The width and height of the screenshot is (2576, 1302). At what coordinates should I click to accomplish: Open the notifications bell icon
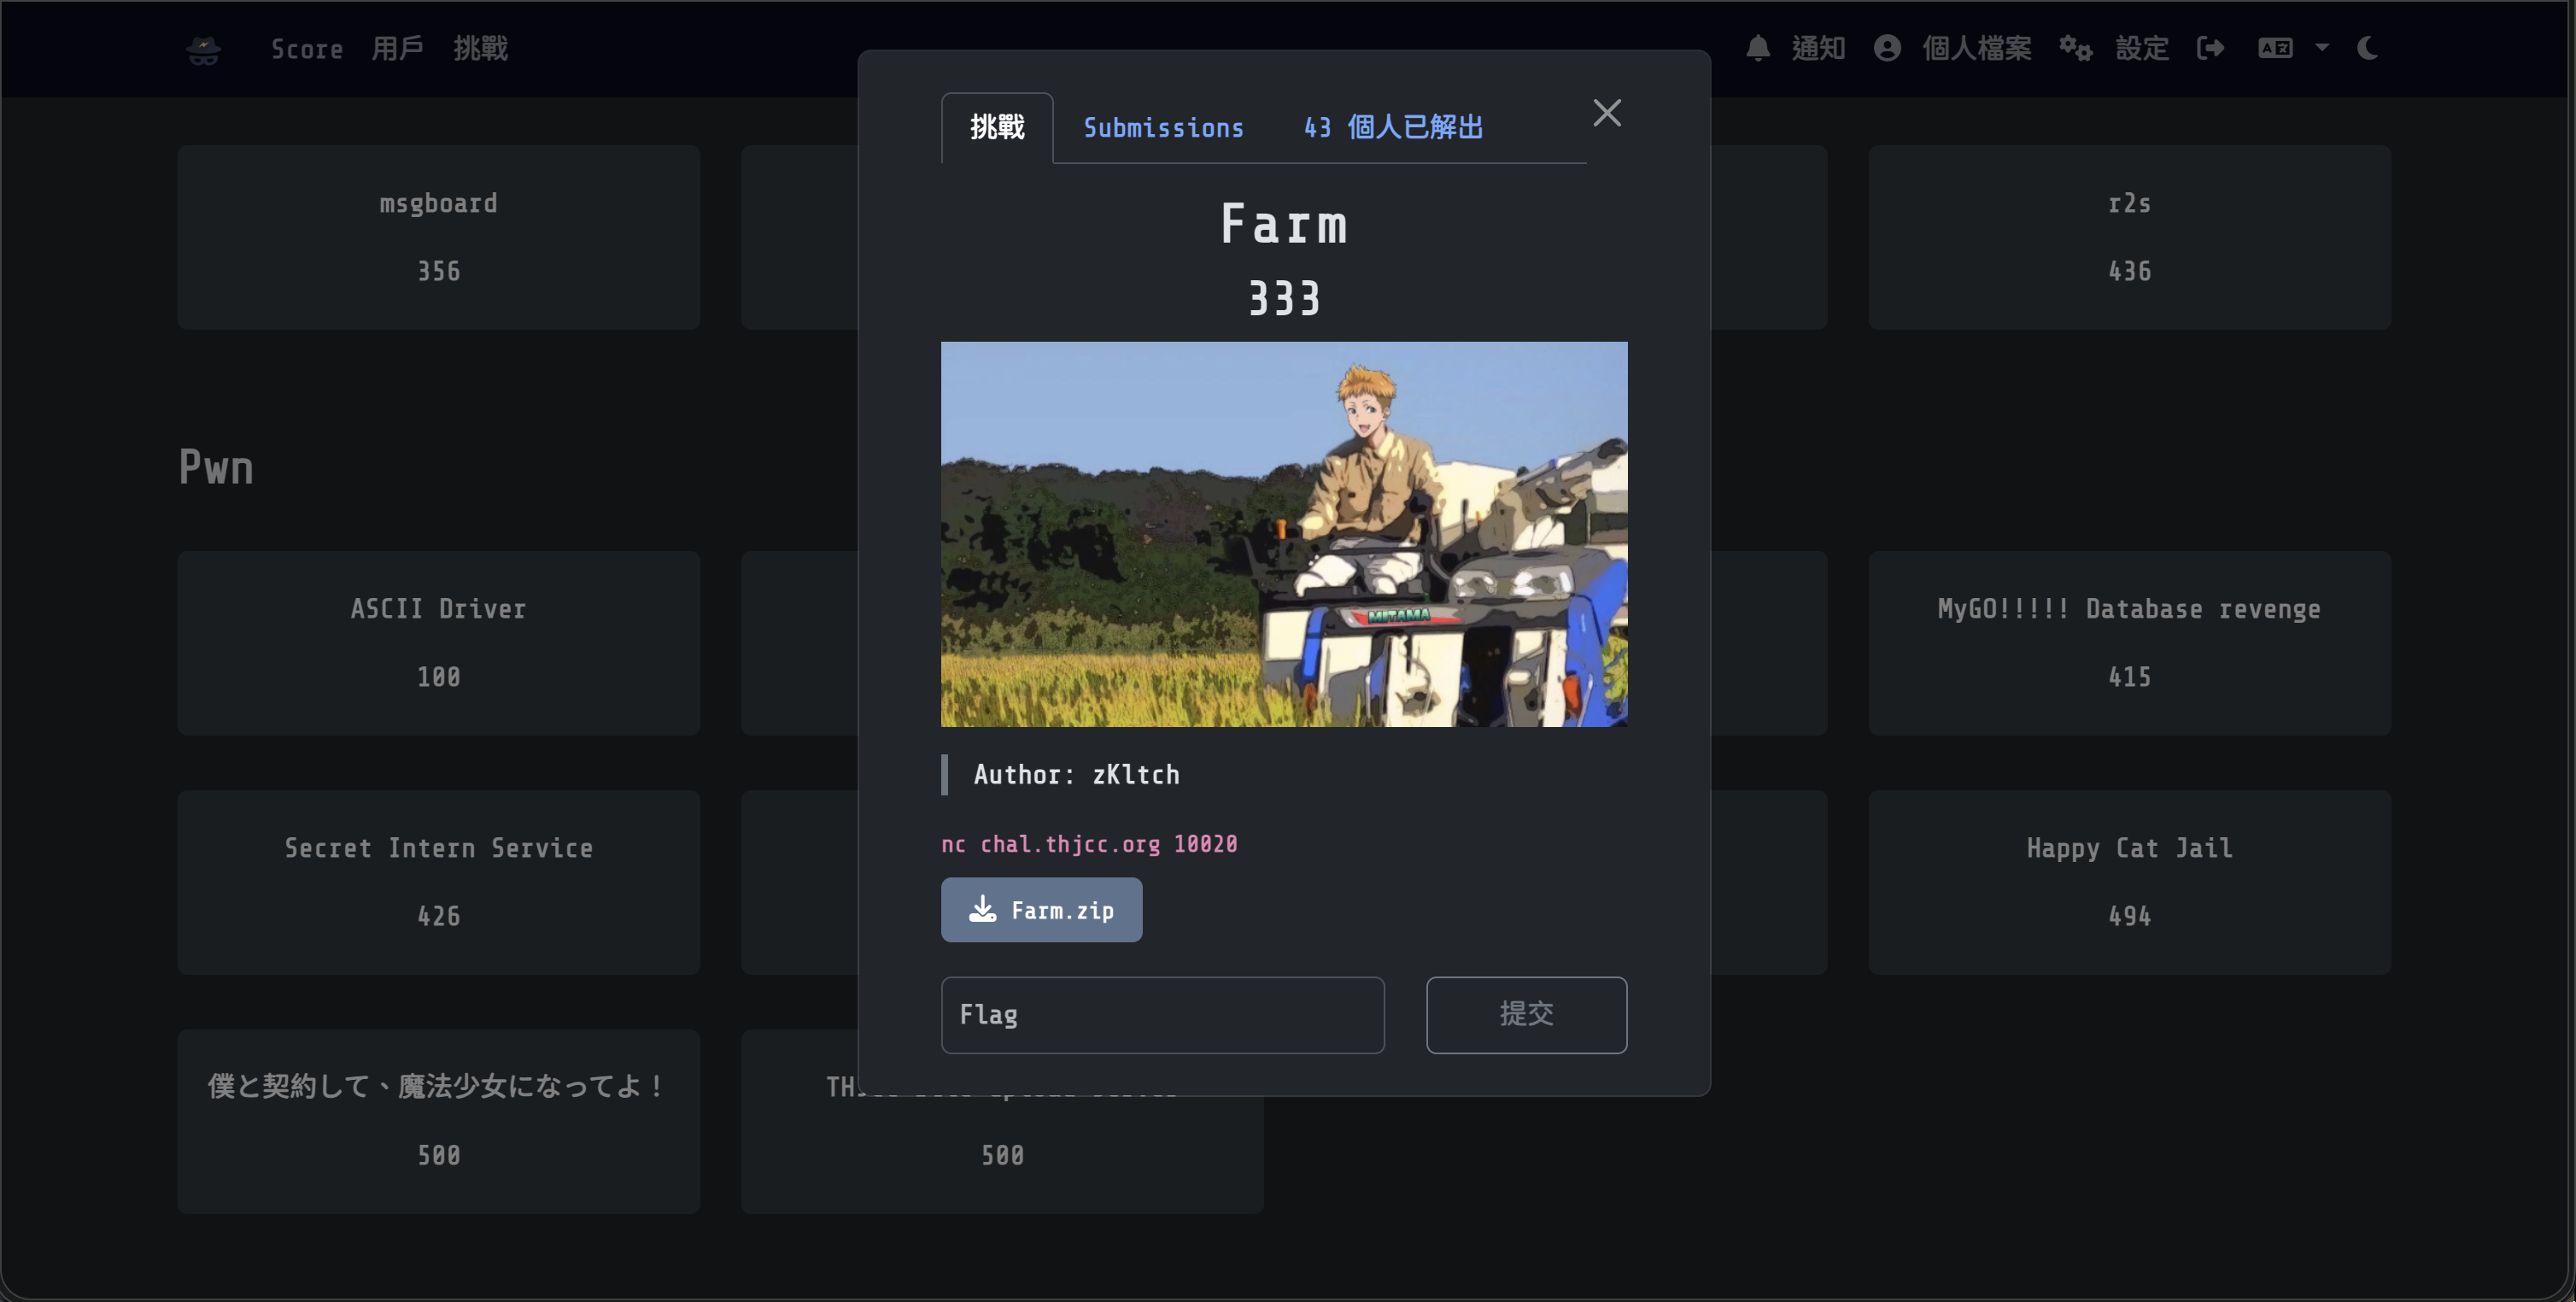pos(1758,48)
